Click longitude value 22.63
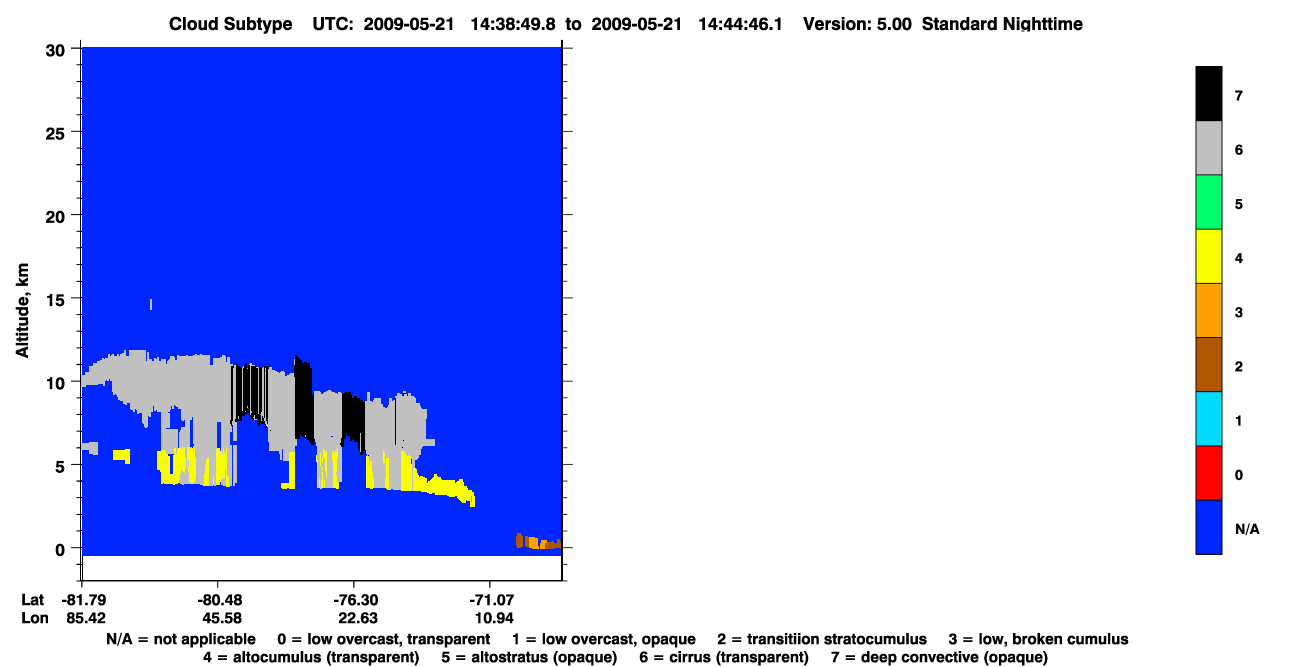 coord(357,618)
